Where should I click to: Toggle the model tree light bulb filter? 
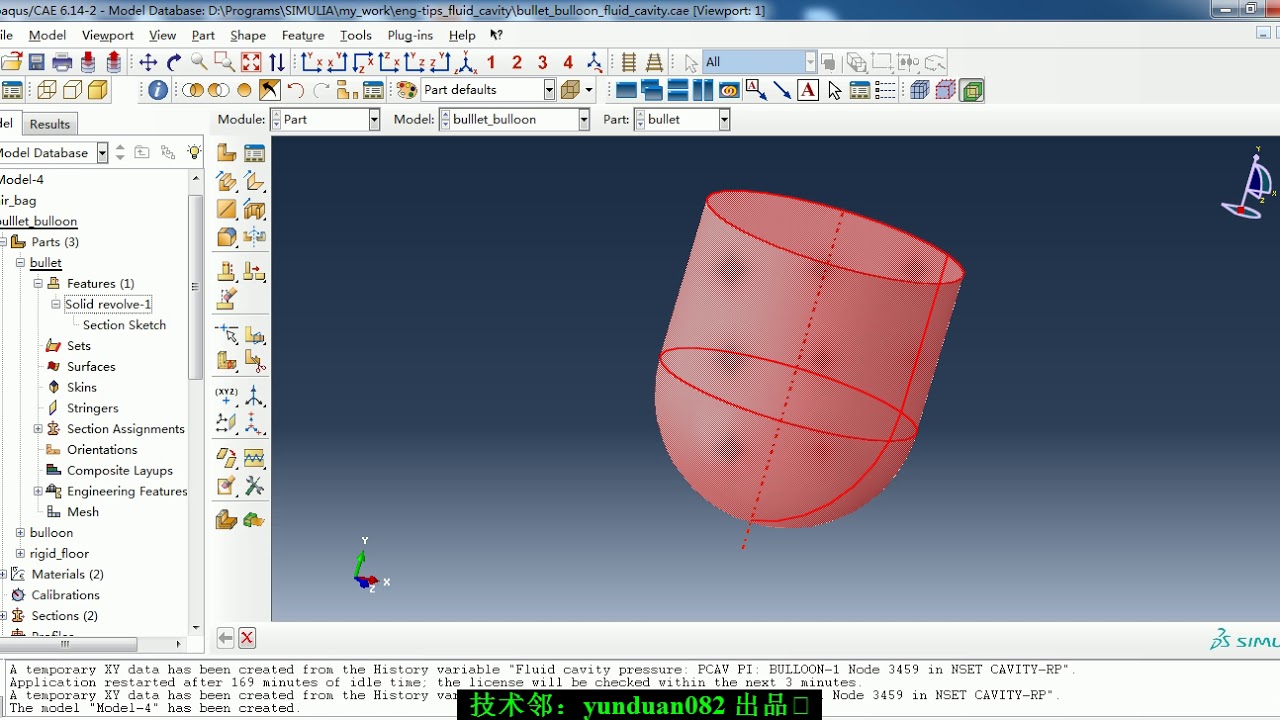tap(194, 153)
